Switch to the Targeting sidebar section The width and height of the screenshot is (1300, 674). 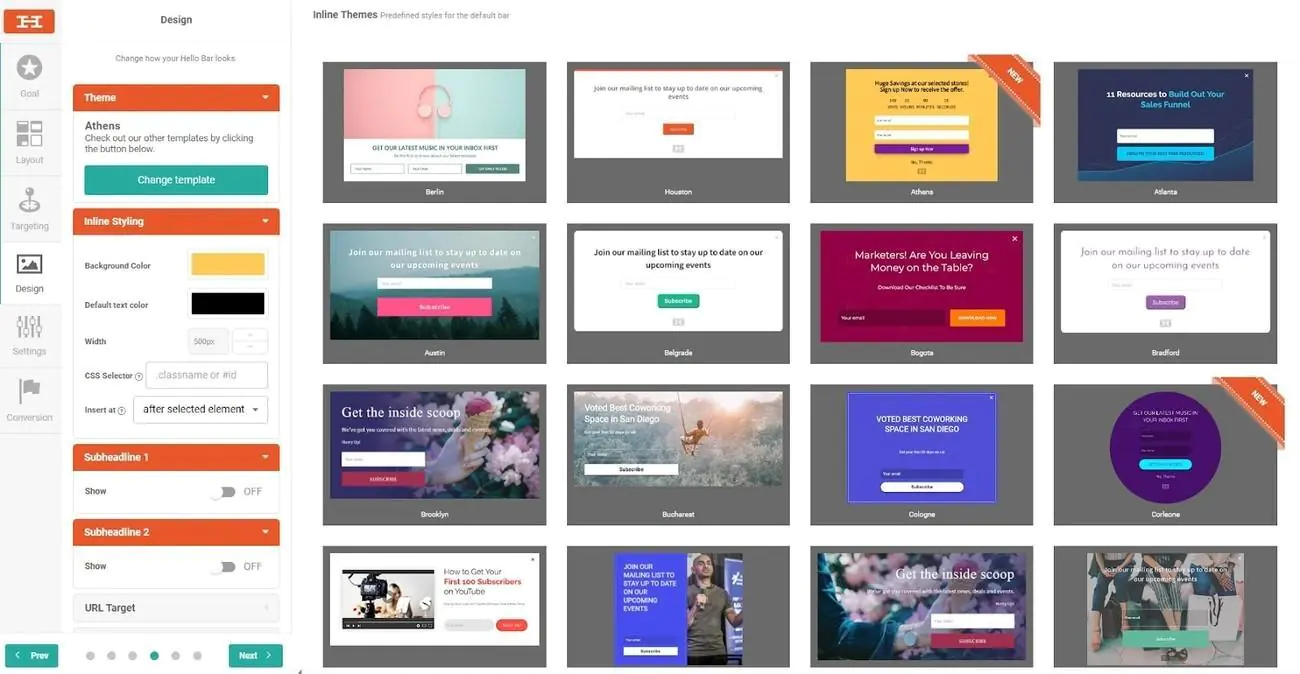pyautogui.click(x=30, y=205)
